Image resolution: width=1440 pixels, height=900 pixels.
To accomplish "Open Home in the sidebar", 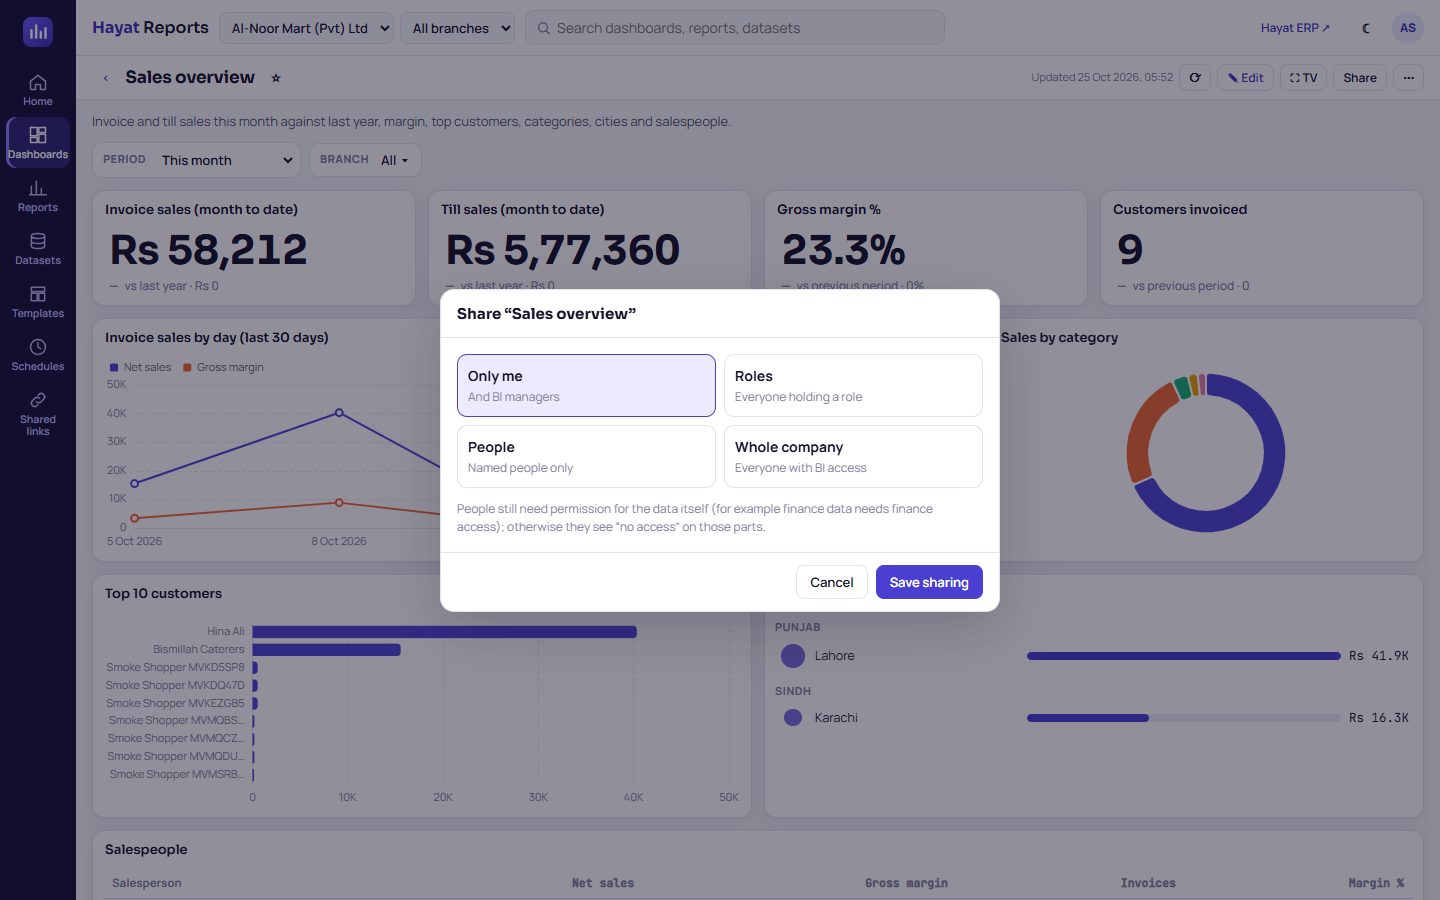I will [38, 90].
